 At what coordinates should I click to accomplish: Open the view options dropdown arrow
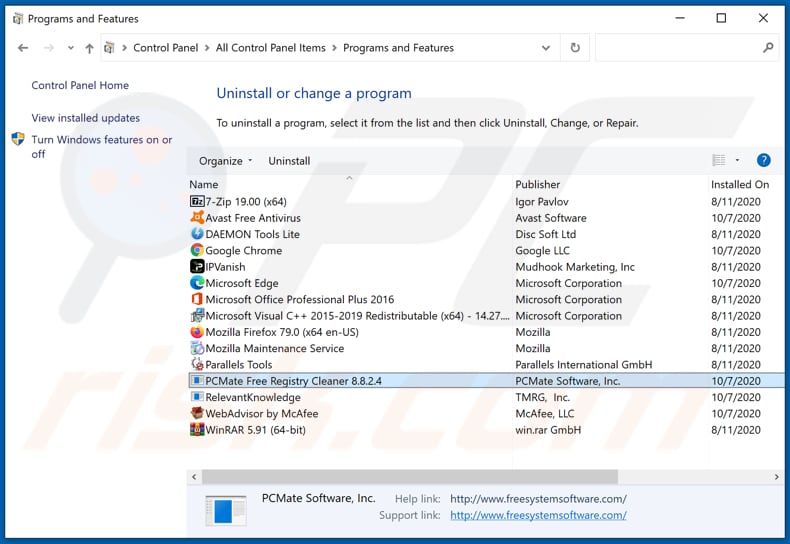[x=737, y=160]
